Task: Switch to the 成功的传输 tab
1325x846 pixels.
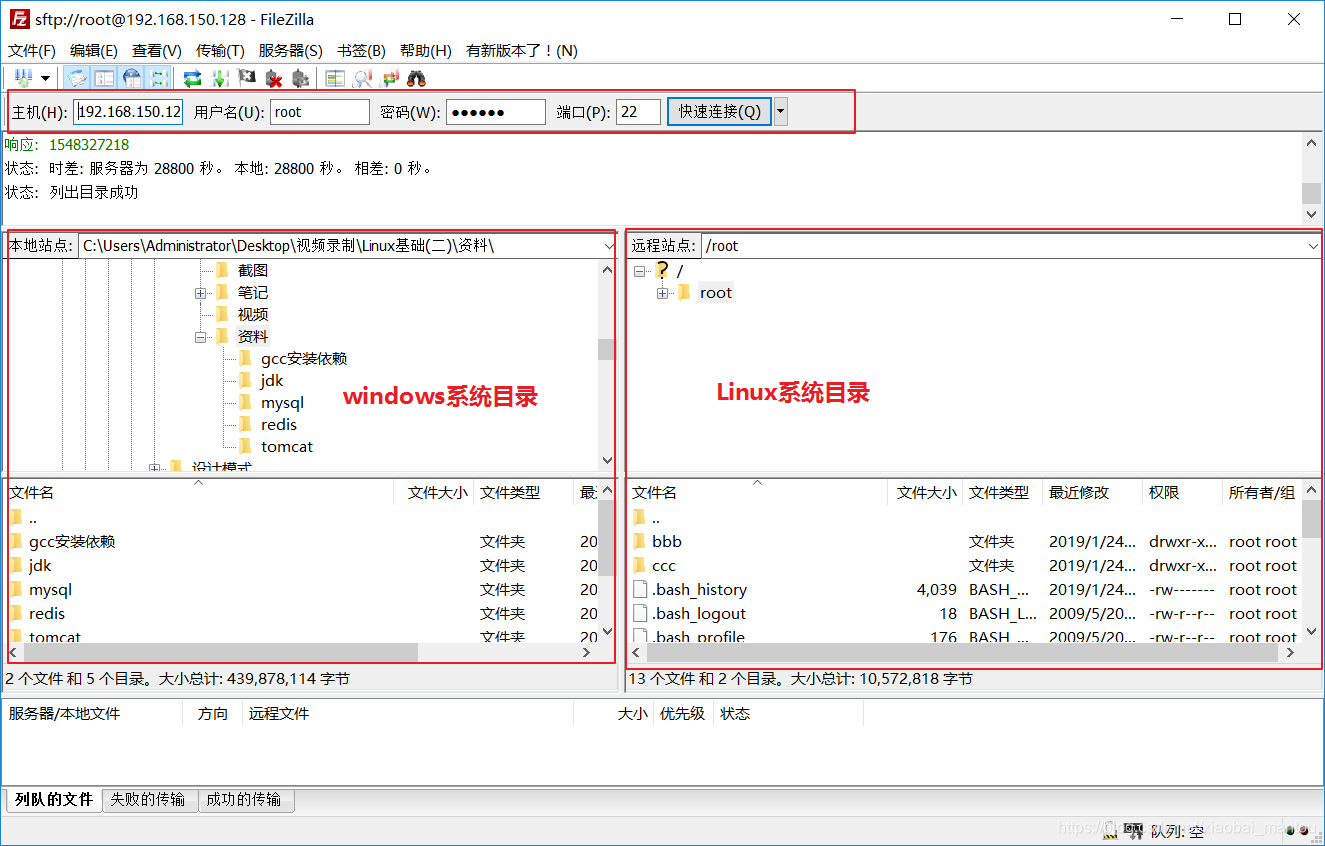Action: 244,799
